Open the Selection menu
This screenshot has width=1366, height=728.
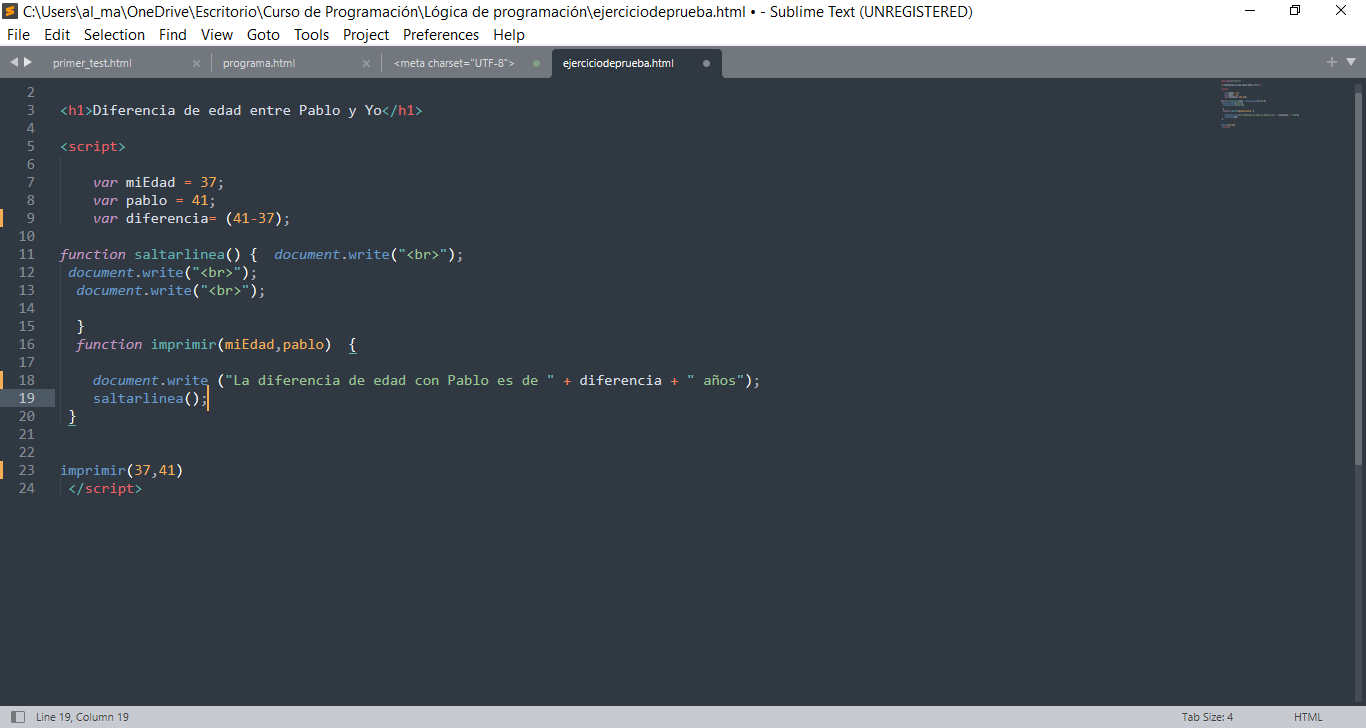114,34
